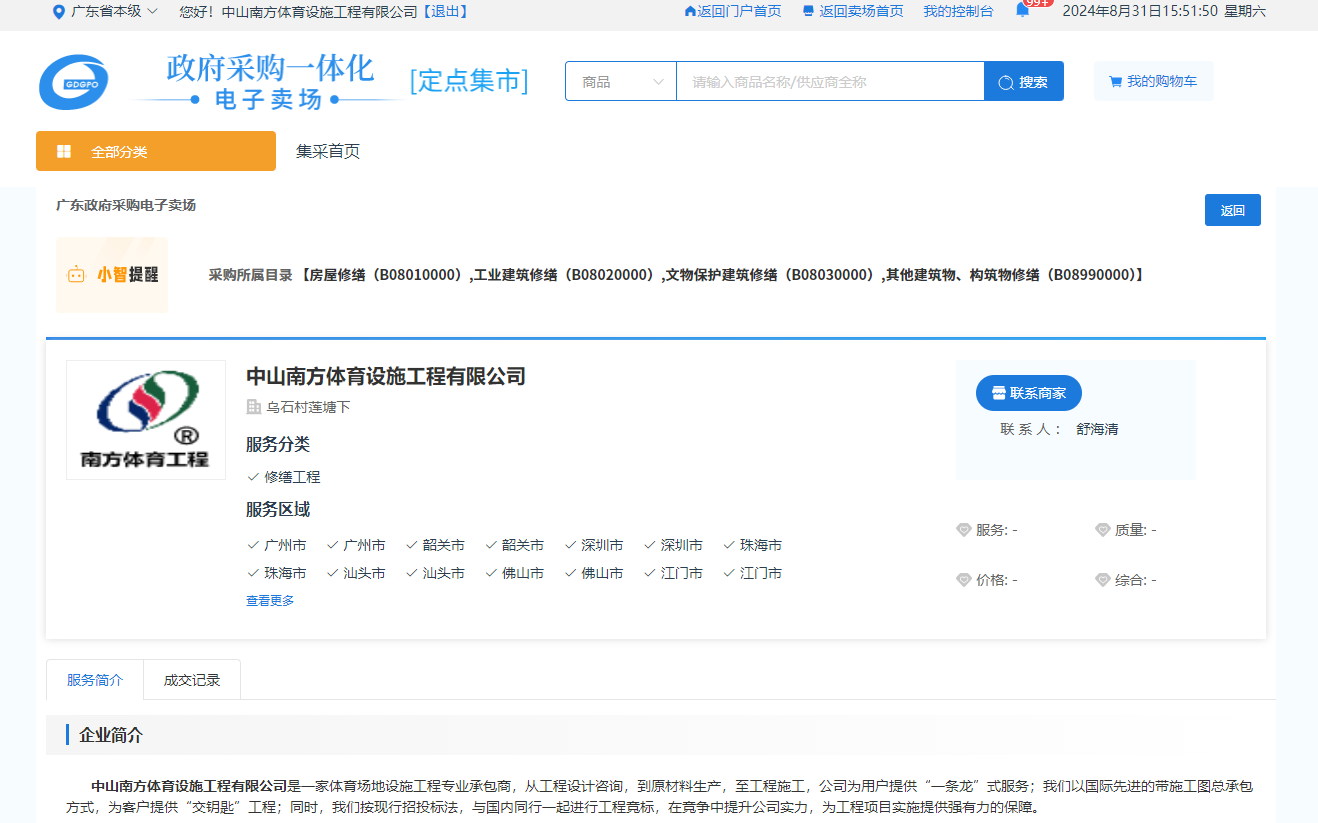Click the company title 中山南方体育设施工程有限公司
The height and width of the screenshot is (823, 1318).
tap(386, 376)
